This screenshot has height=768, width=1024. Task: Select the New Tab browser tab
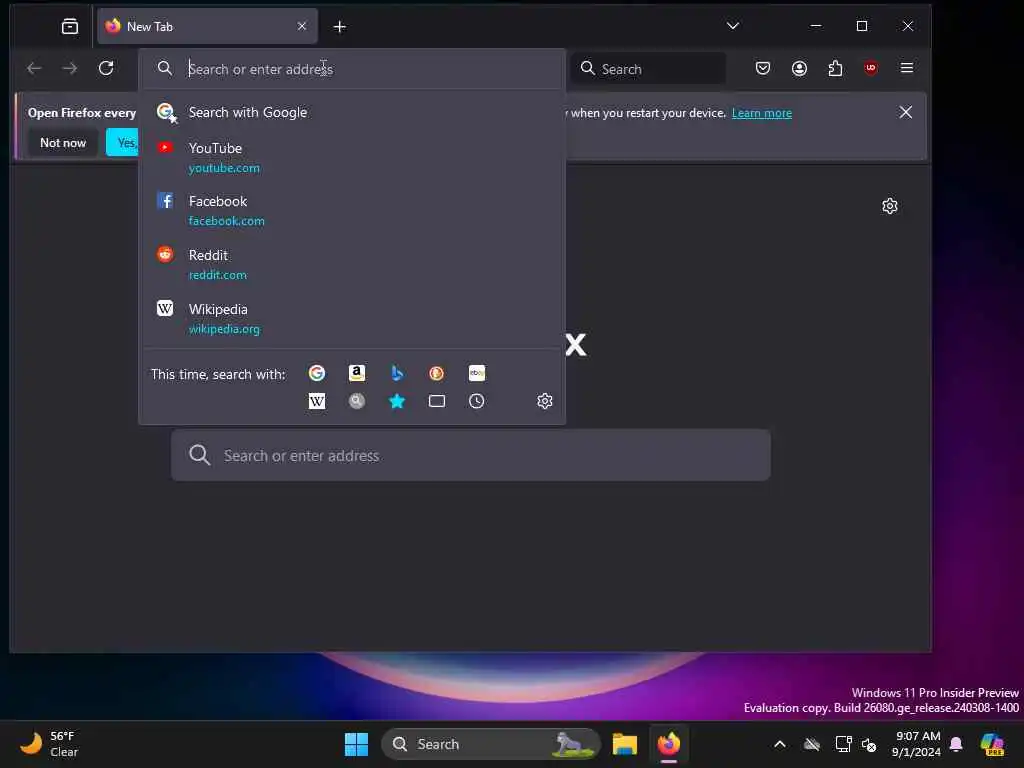(207, 27)
